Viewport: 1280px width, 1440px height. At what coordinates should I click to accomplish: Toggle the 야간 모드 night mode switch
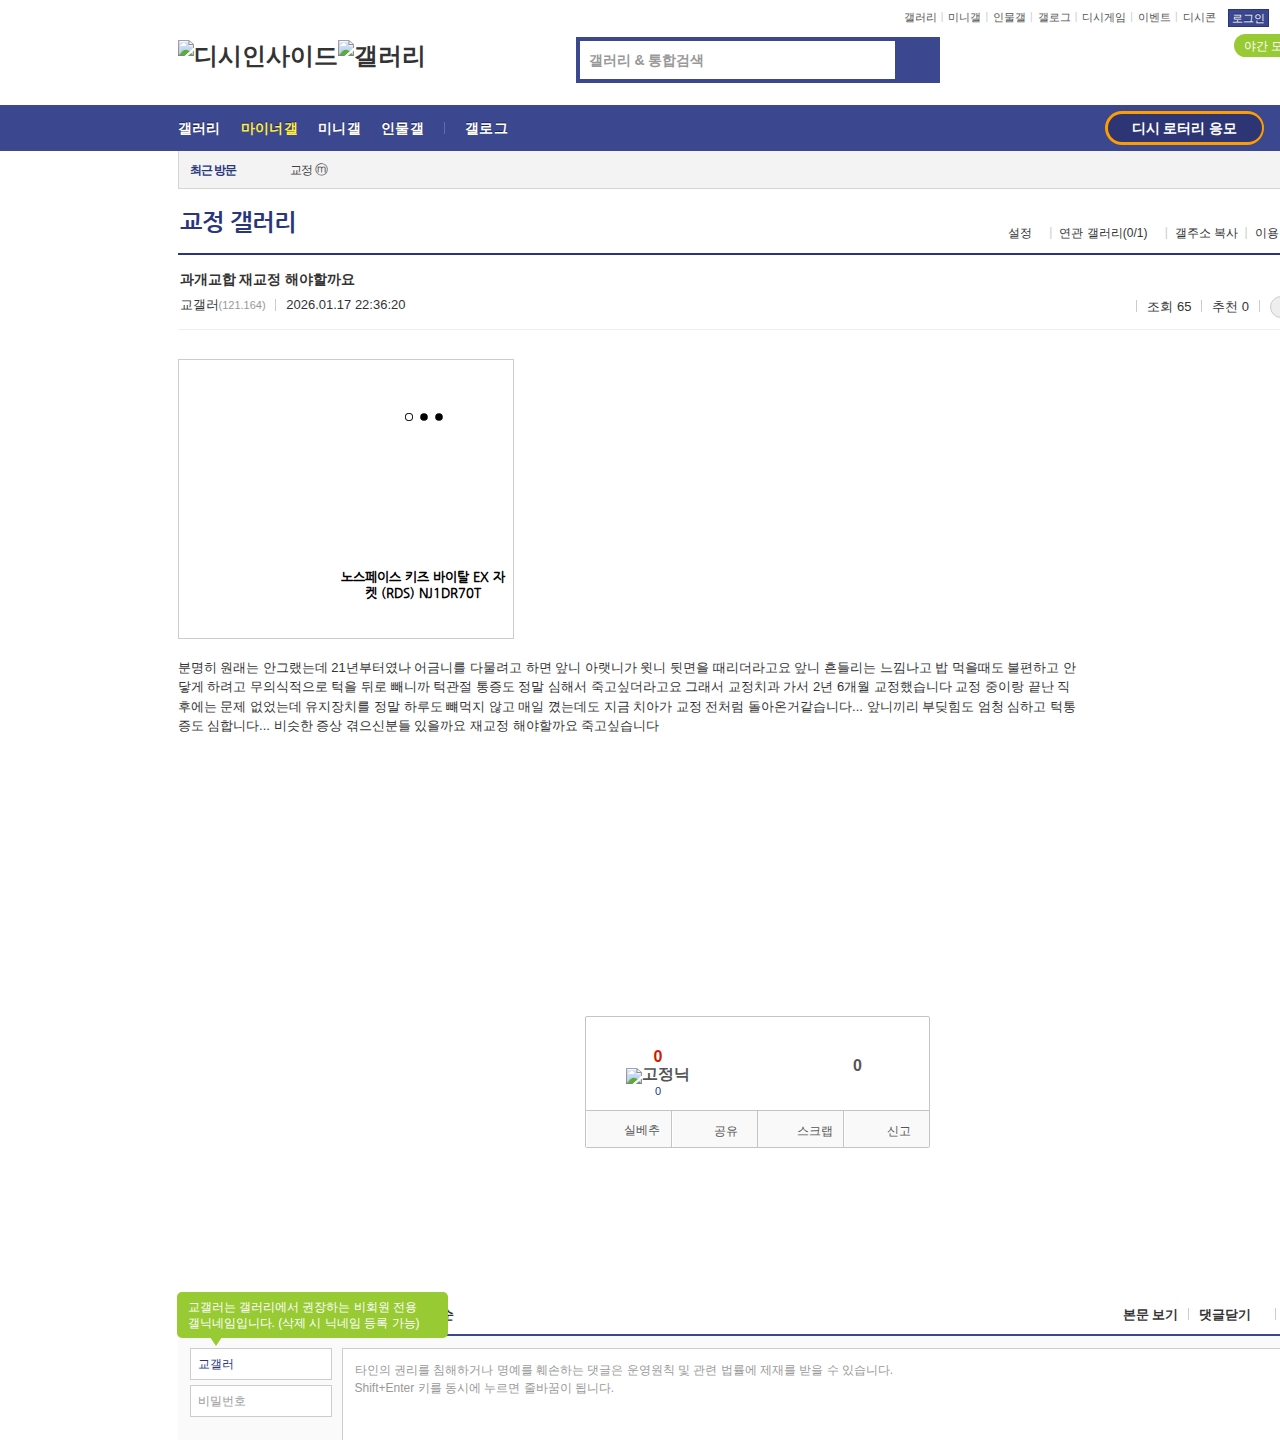click(x=1258, y=46)
